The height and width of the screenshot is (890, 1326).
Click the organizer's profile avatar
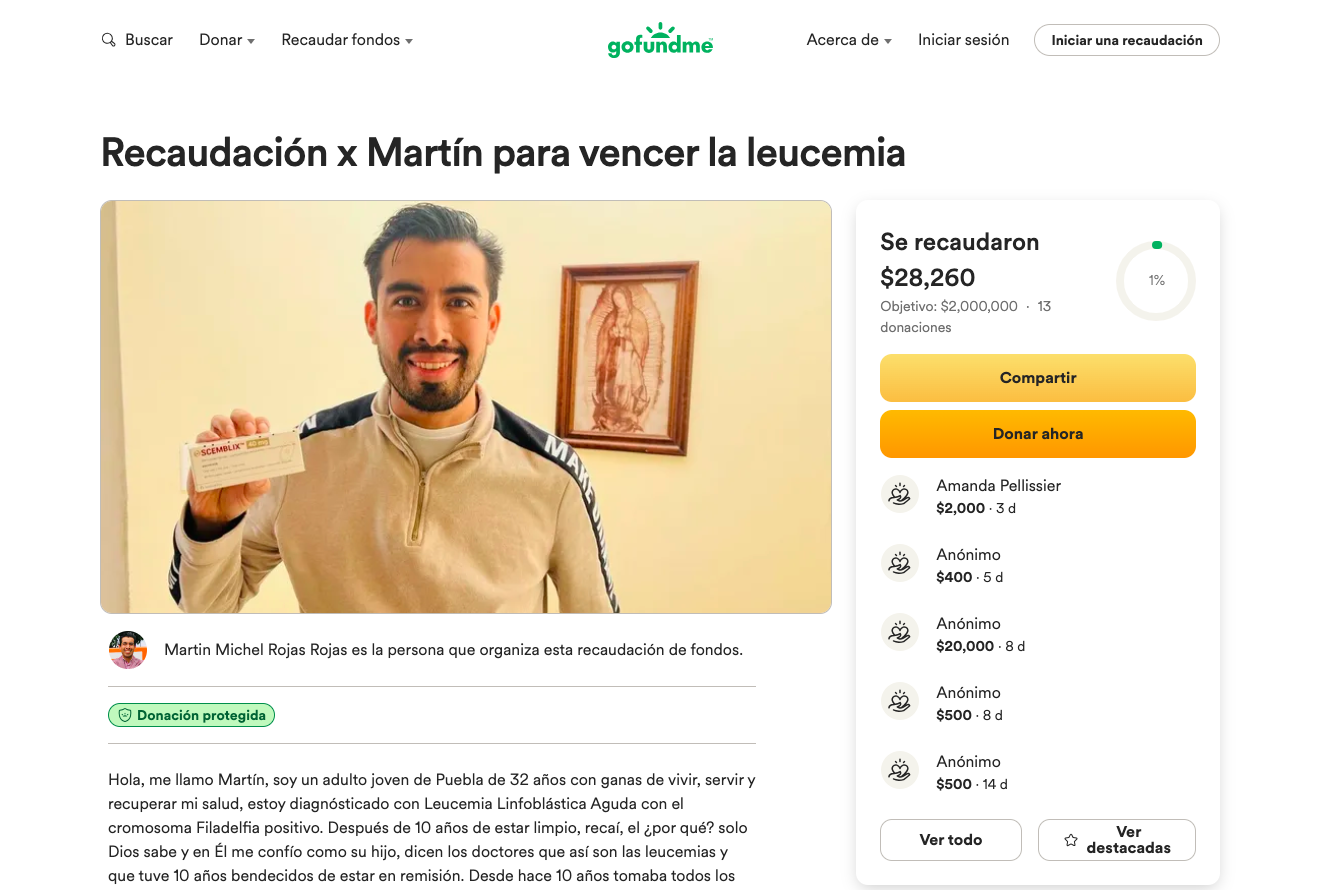coord(128,650)
